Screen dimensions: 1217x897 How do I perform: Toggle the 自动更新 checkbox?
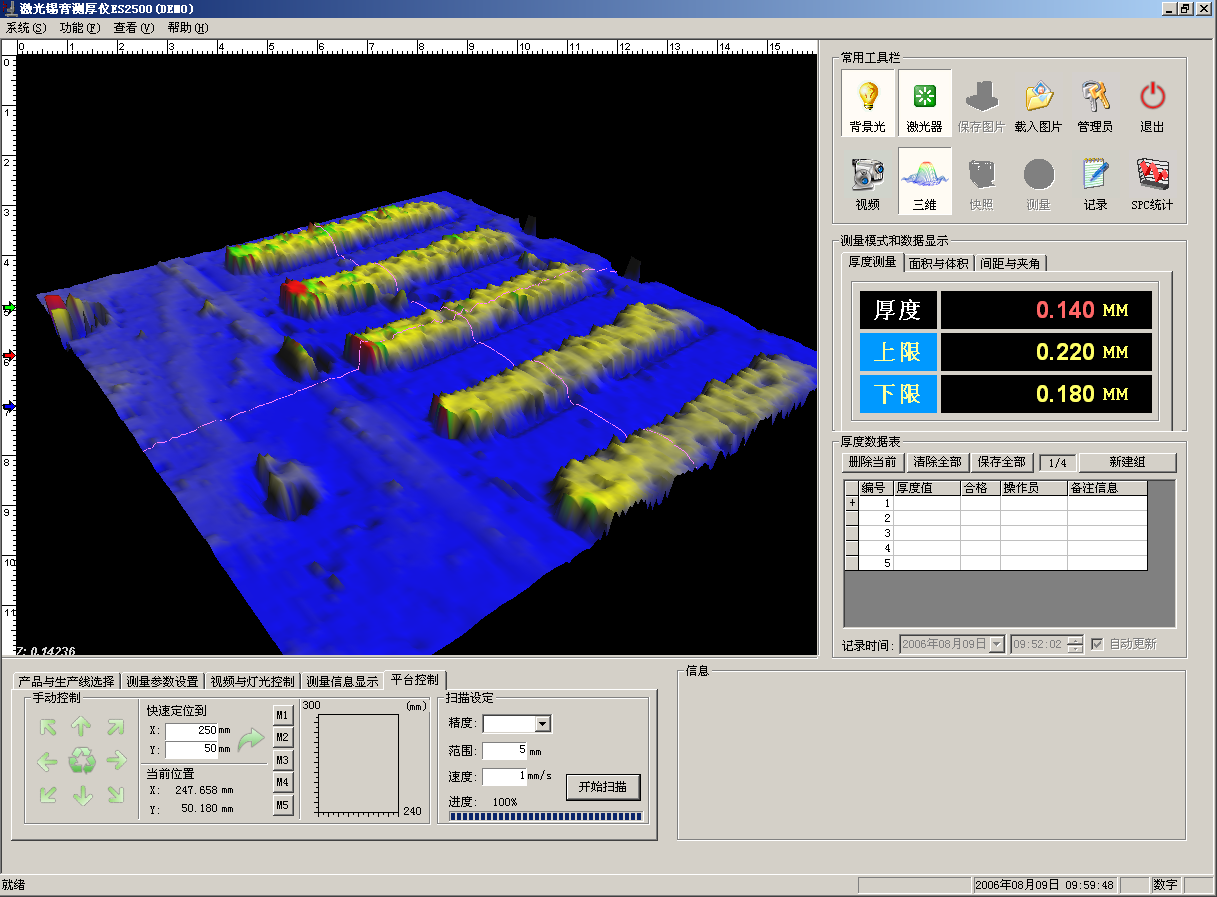(1098, 644)
